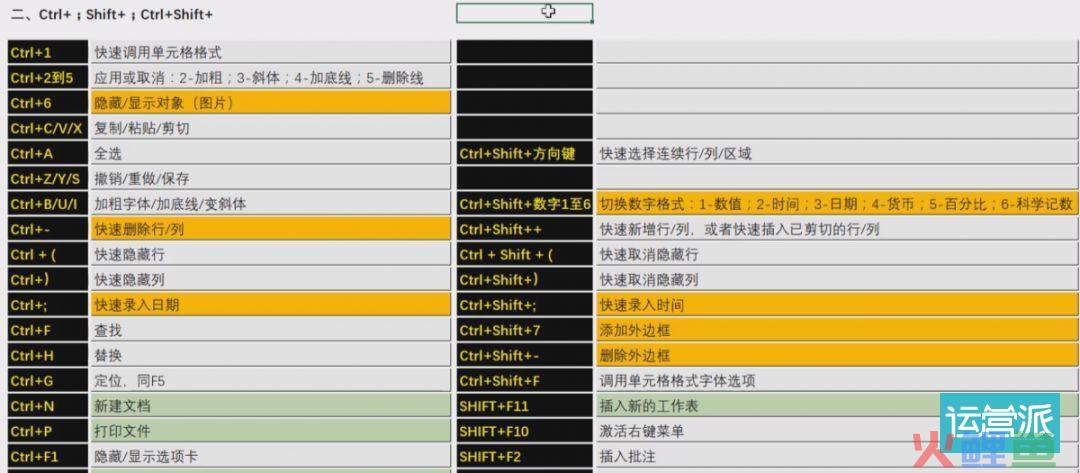
Task: Click the Ctrl+C/V/X cell
Action: (x=48, y=128)
